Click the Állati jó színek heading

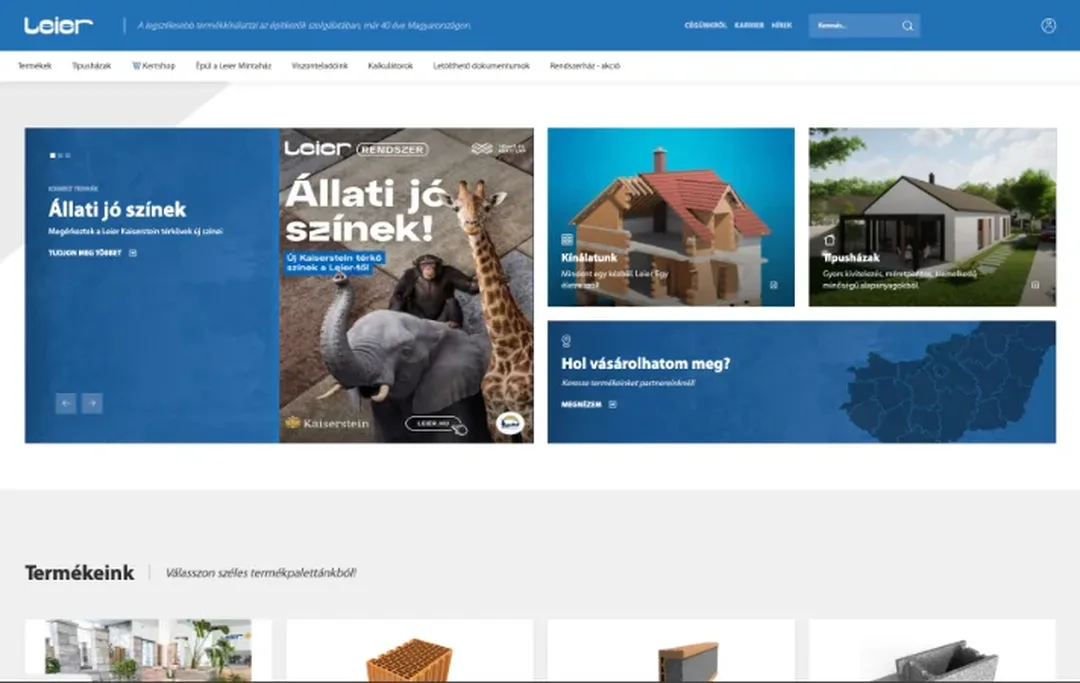(x=117, y=209)
